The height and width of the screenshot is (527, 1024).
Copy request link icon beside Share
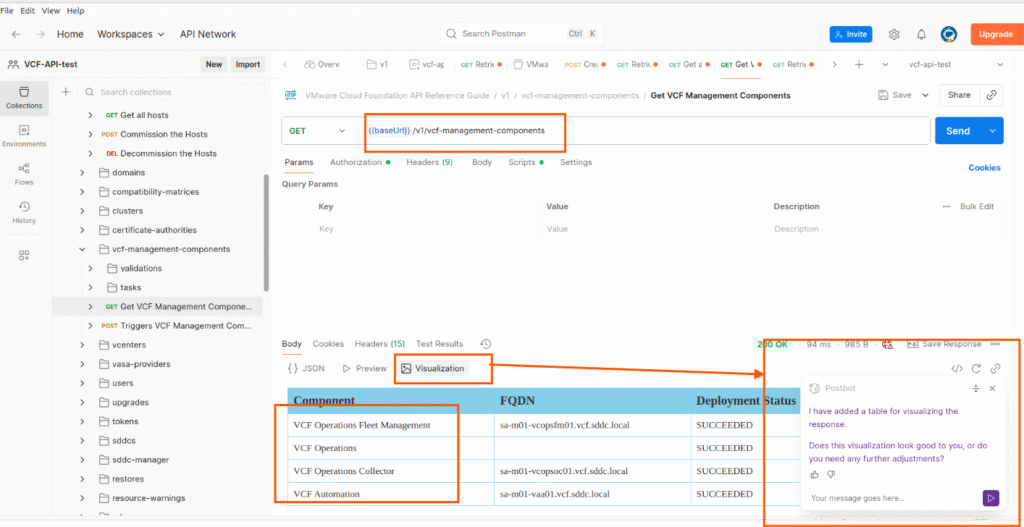(991, 95)
